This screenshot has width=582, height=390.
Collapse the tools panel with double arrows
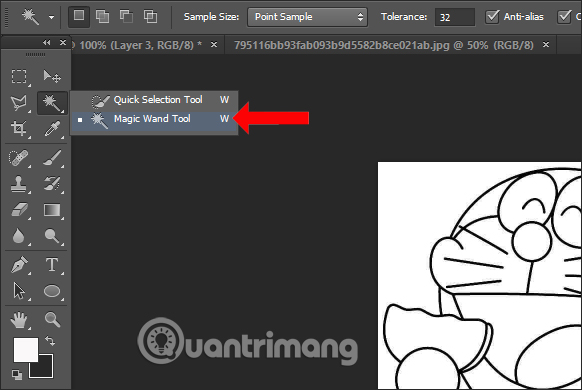coord(47,43)
